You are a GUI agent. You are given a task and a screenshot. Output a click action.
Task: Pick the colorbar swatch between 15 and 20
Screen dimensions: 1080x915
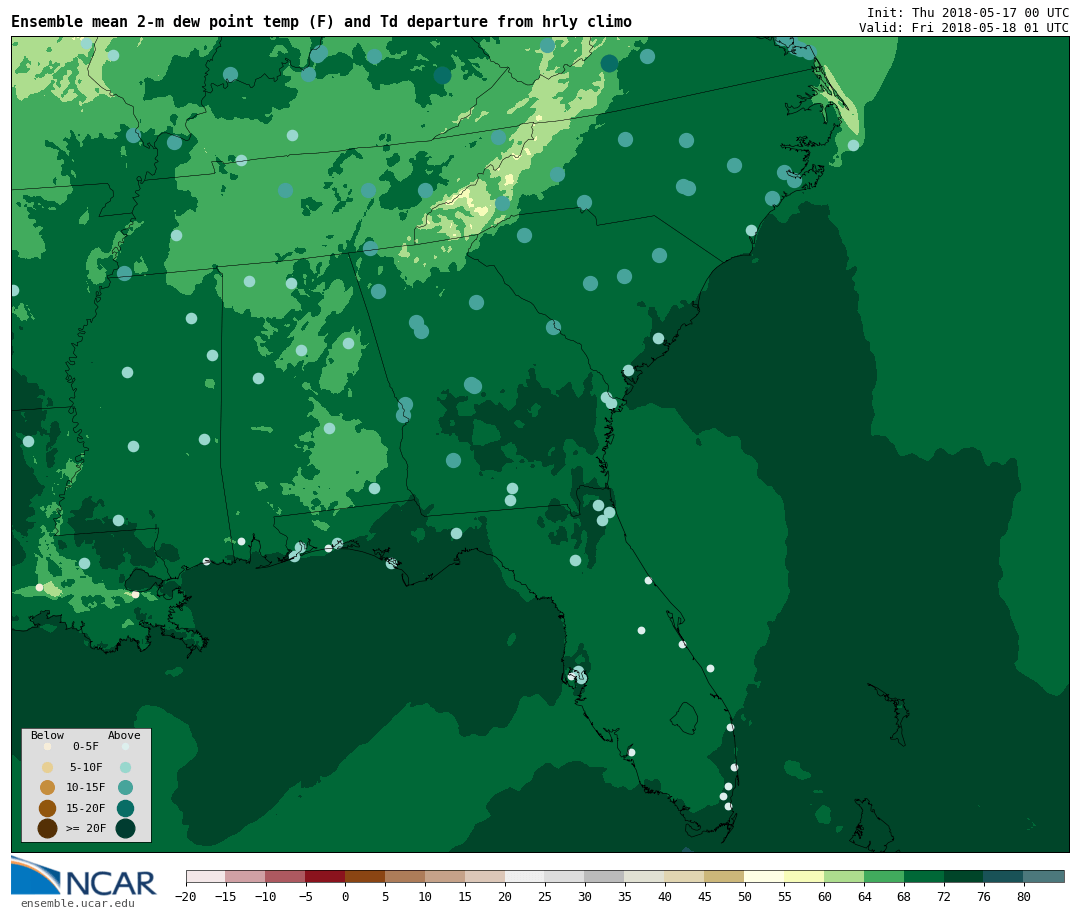click(x=485, y=876)
